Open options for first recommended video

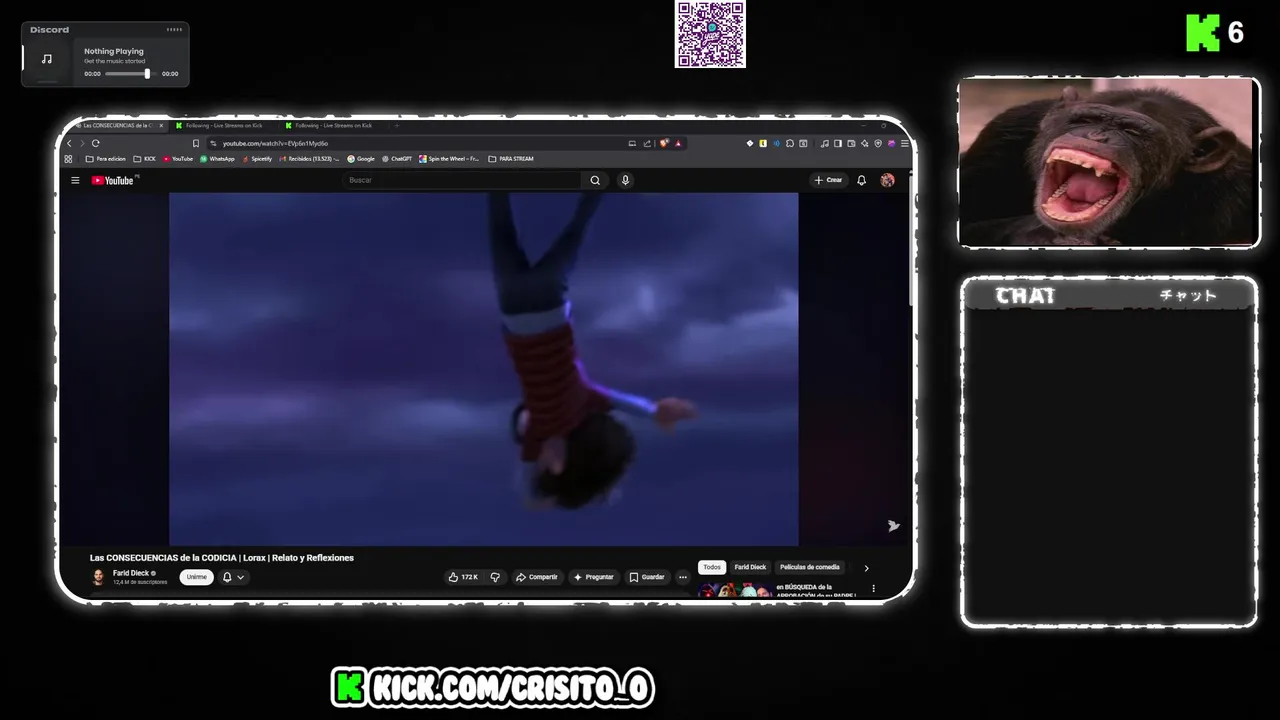click(x=873, y=588)
